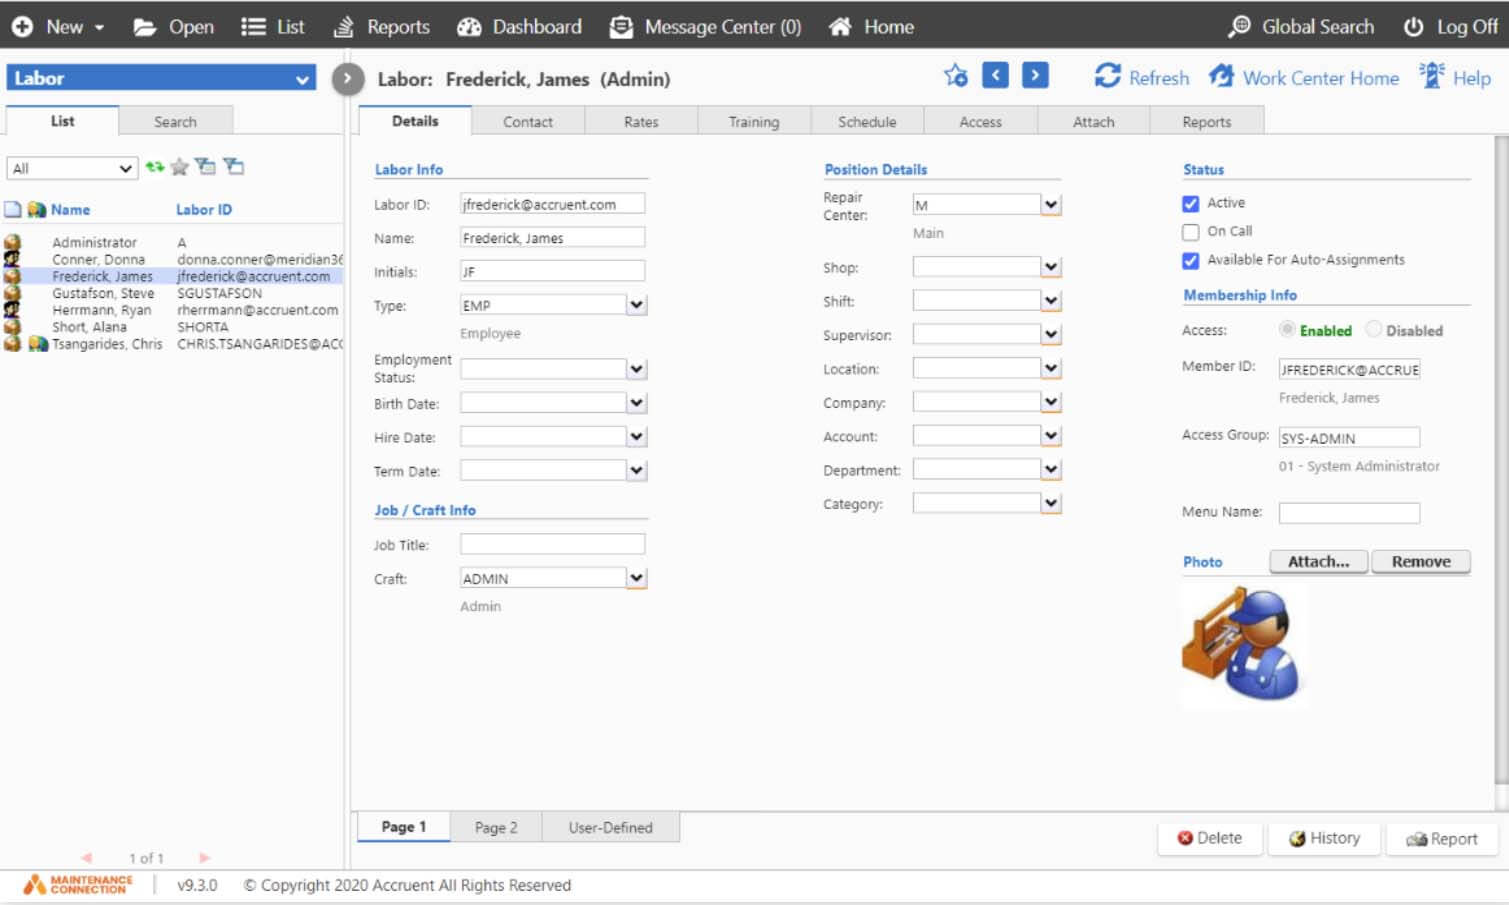
Task: Uncheck the Active checkbox
Action: pos(1190,204)
